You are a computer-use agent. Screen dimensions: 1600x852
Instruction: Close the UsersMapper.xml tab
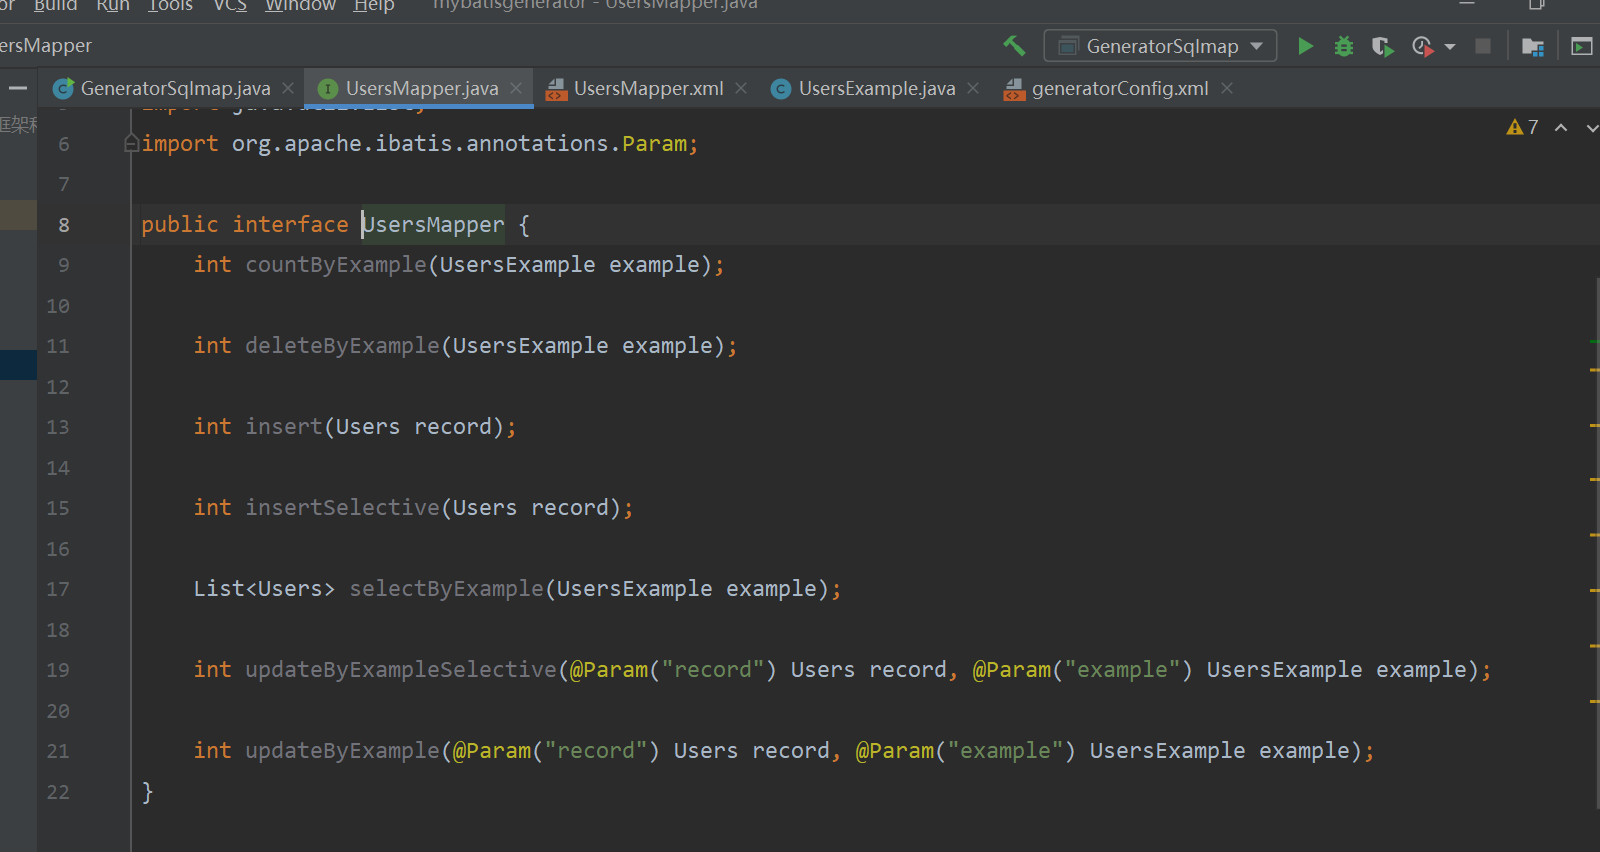coord(741,88)
